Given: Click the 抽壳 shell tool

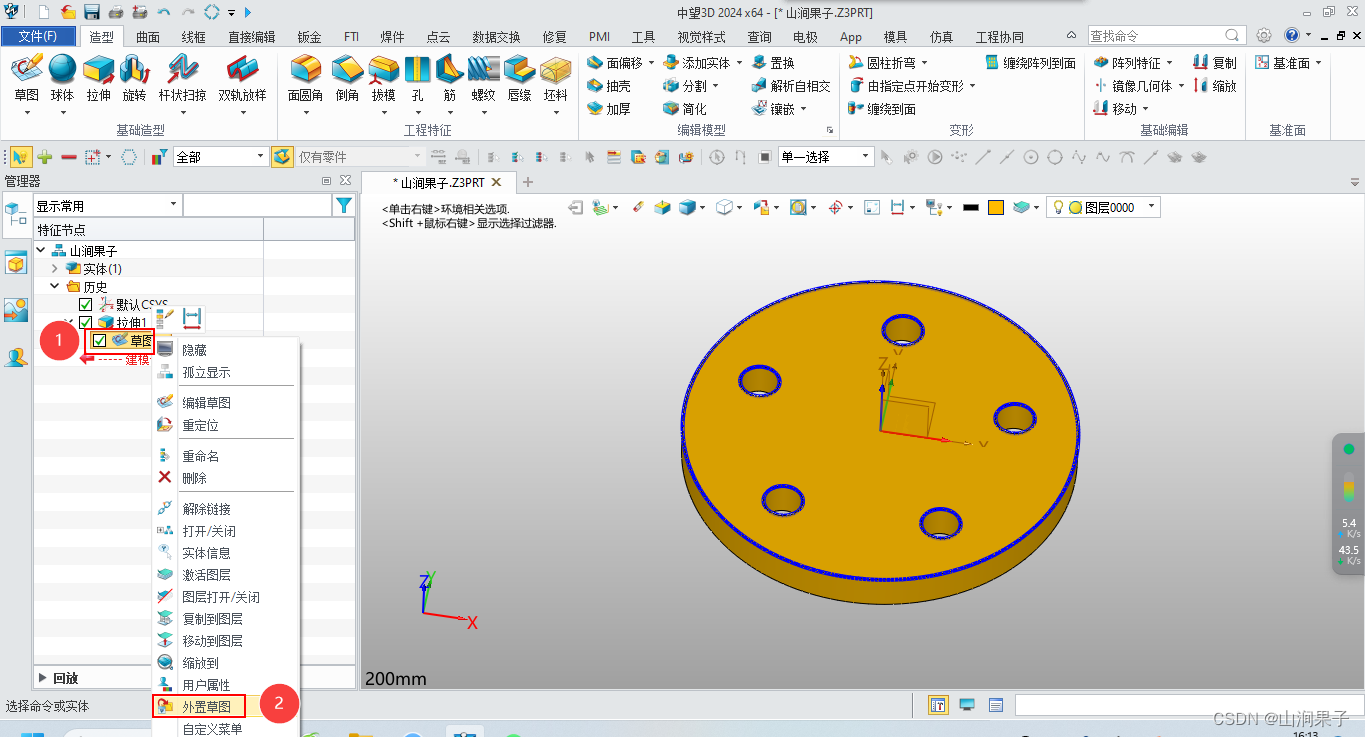Looking at the screenshot, I should (609, 86).
